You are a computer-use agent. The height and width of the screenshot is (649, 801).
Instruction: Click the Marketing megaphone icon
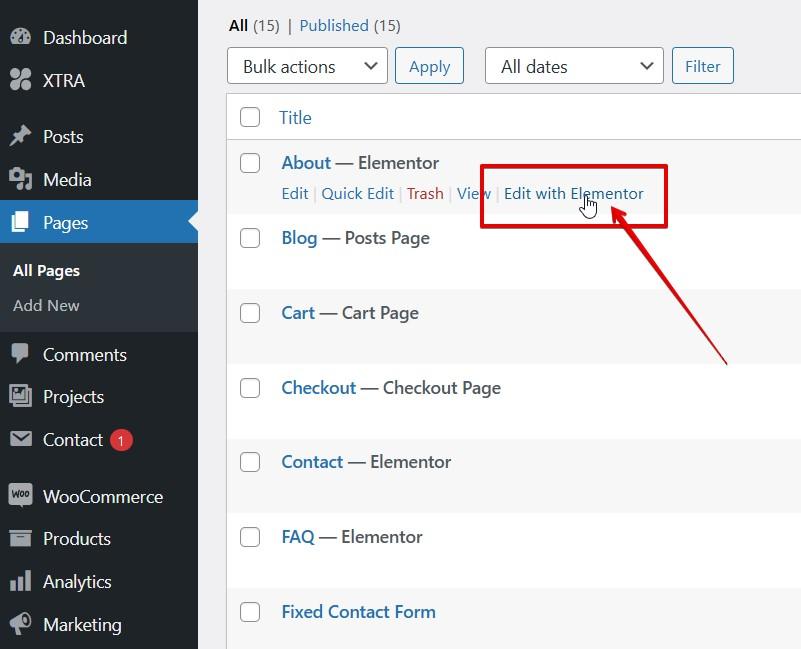(21, 625)
